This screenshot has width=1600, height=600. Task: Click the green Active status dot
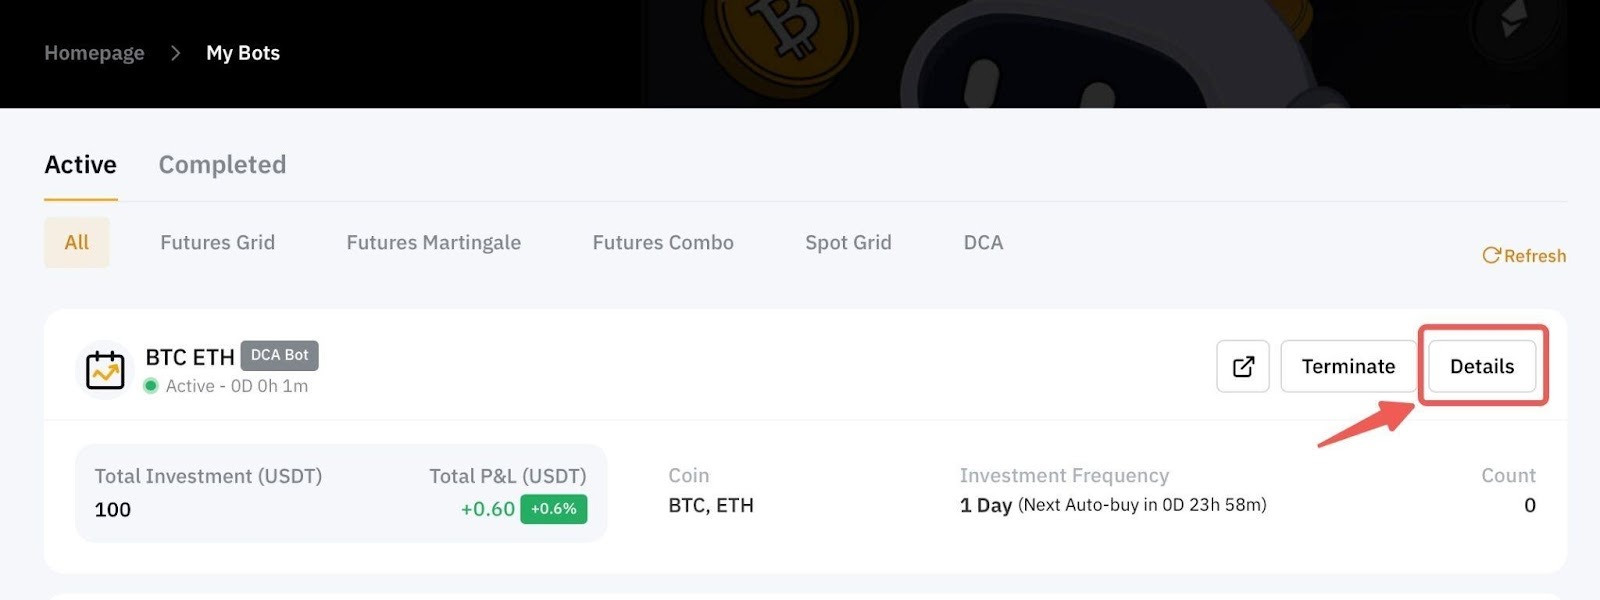pos(151,386)
